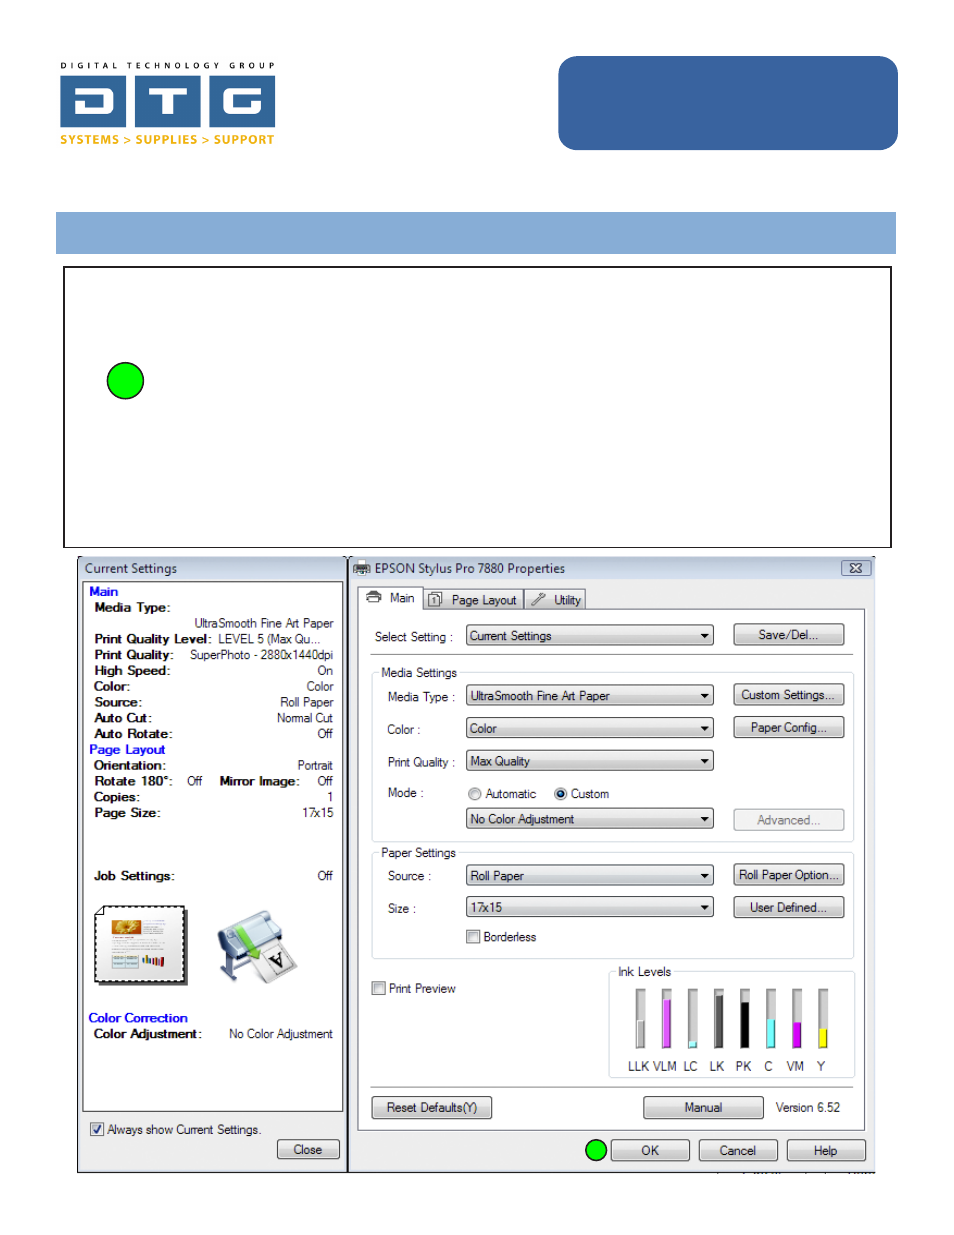The image size is (954, 1235).
Task: Open the Select Setting dropdown
Action: (x=590, y=636)
